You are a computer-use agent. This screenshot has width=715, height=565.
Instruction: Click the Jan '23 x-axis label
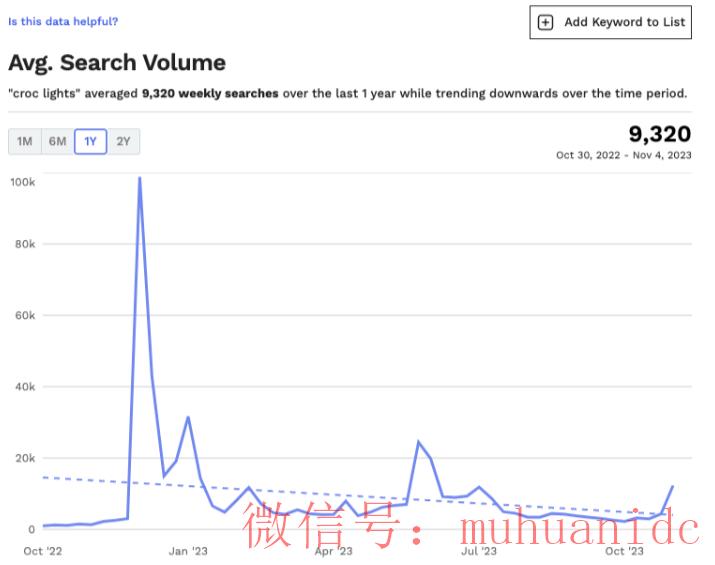tap(188, 551)
